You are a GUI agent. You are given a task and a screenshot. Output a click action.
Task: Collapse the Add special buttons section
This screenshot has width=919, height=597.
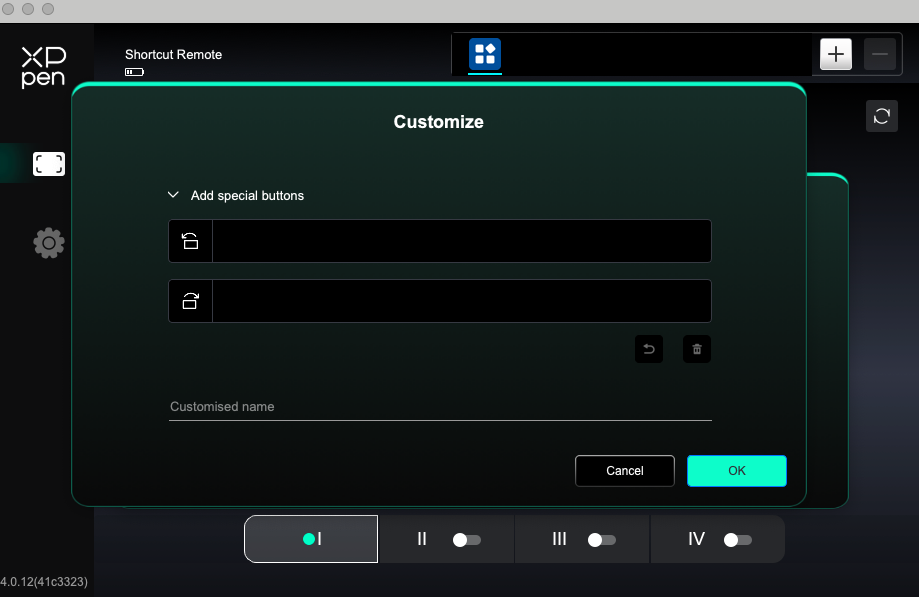point(173,195)
